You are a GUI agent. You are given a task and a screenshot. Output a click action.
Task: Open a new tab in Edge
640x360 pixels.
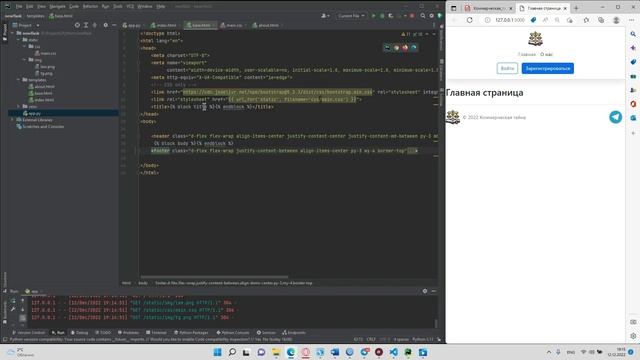pyautogui.click(x=576, y=8)
